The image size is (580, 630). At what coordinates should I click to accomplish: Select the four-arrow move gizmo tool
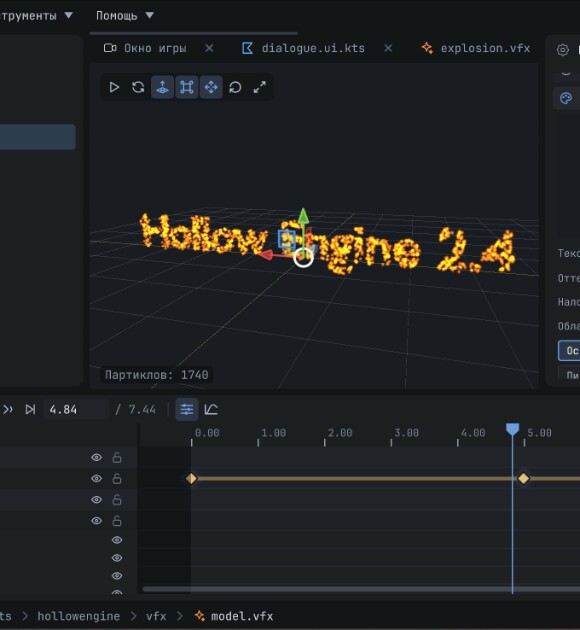coord(211,87)
